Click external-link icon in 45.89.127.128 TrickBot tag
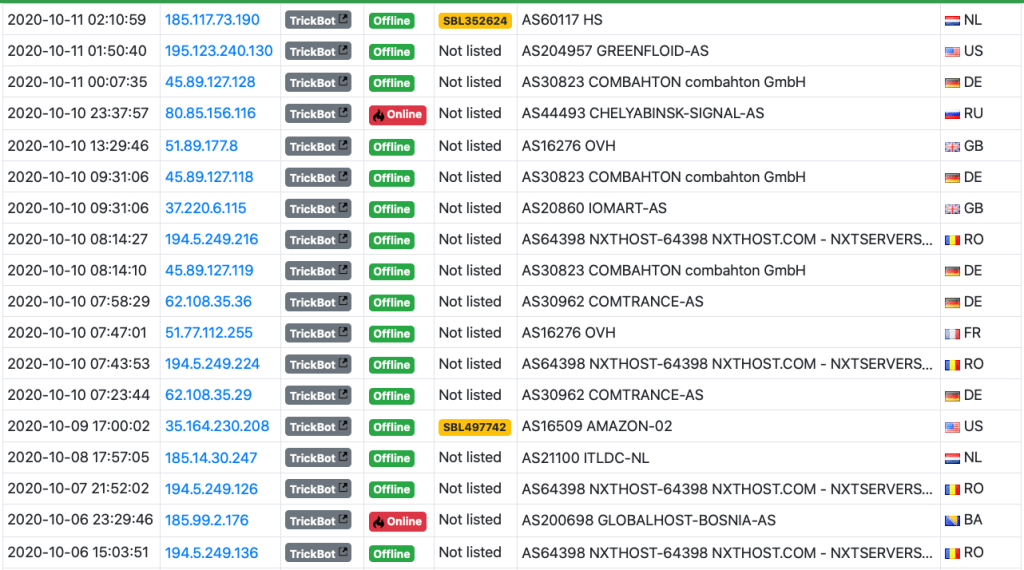The image size is (1024, 570). click(x=343, y=82)
